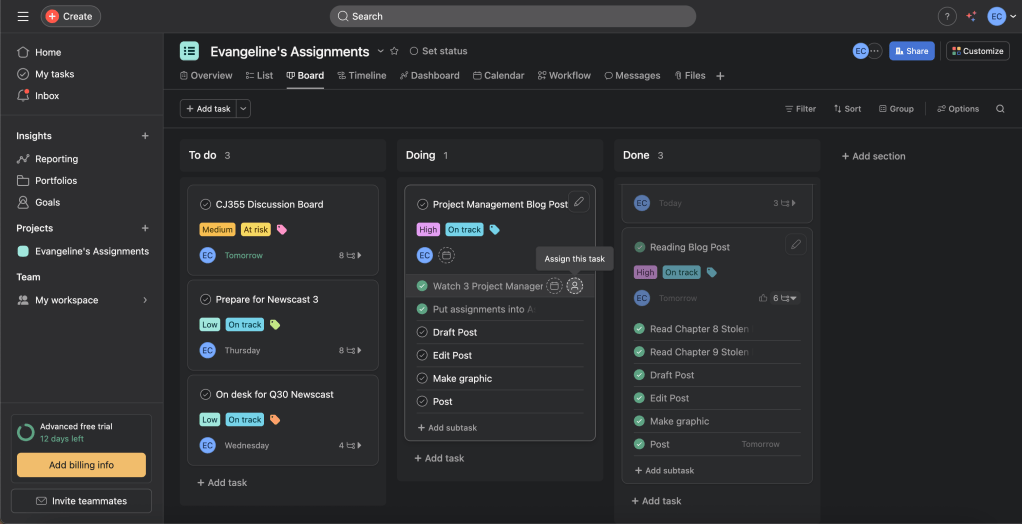Screen dimensions: 1022x524
Task: Mark CJ355 Discussion Board task complete
Action: tap(206, 204)
